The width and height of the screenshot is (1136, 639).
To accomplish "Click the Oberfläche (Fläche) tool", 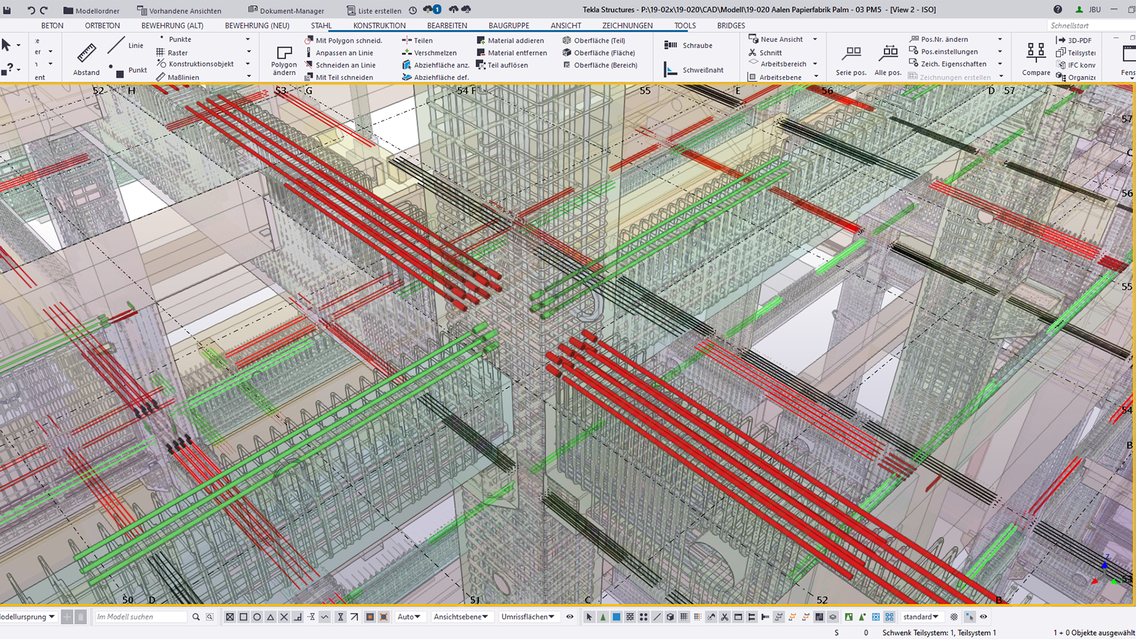I will [598, 53].
